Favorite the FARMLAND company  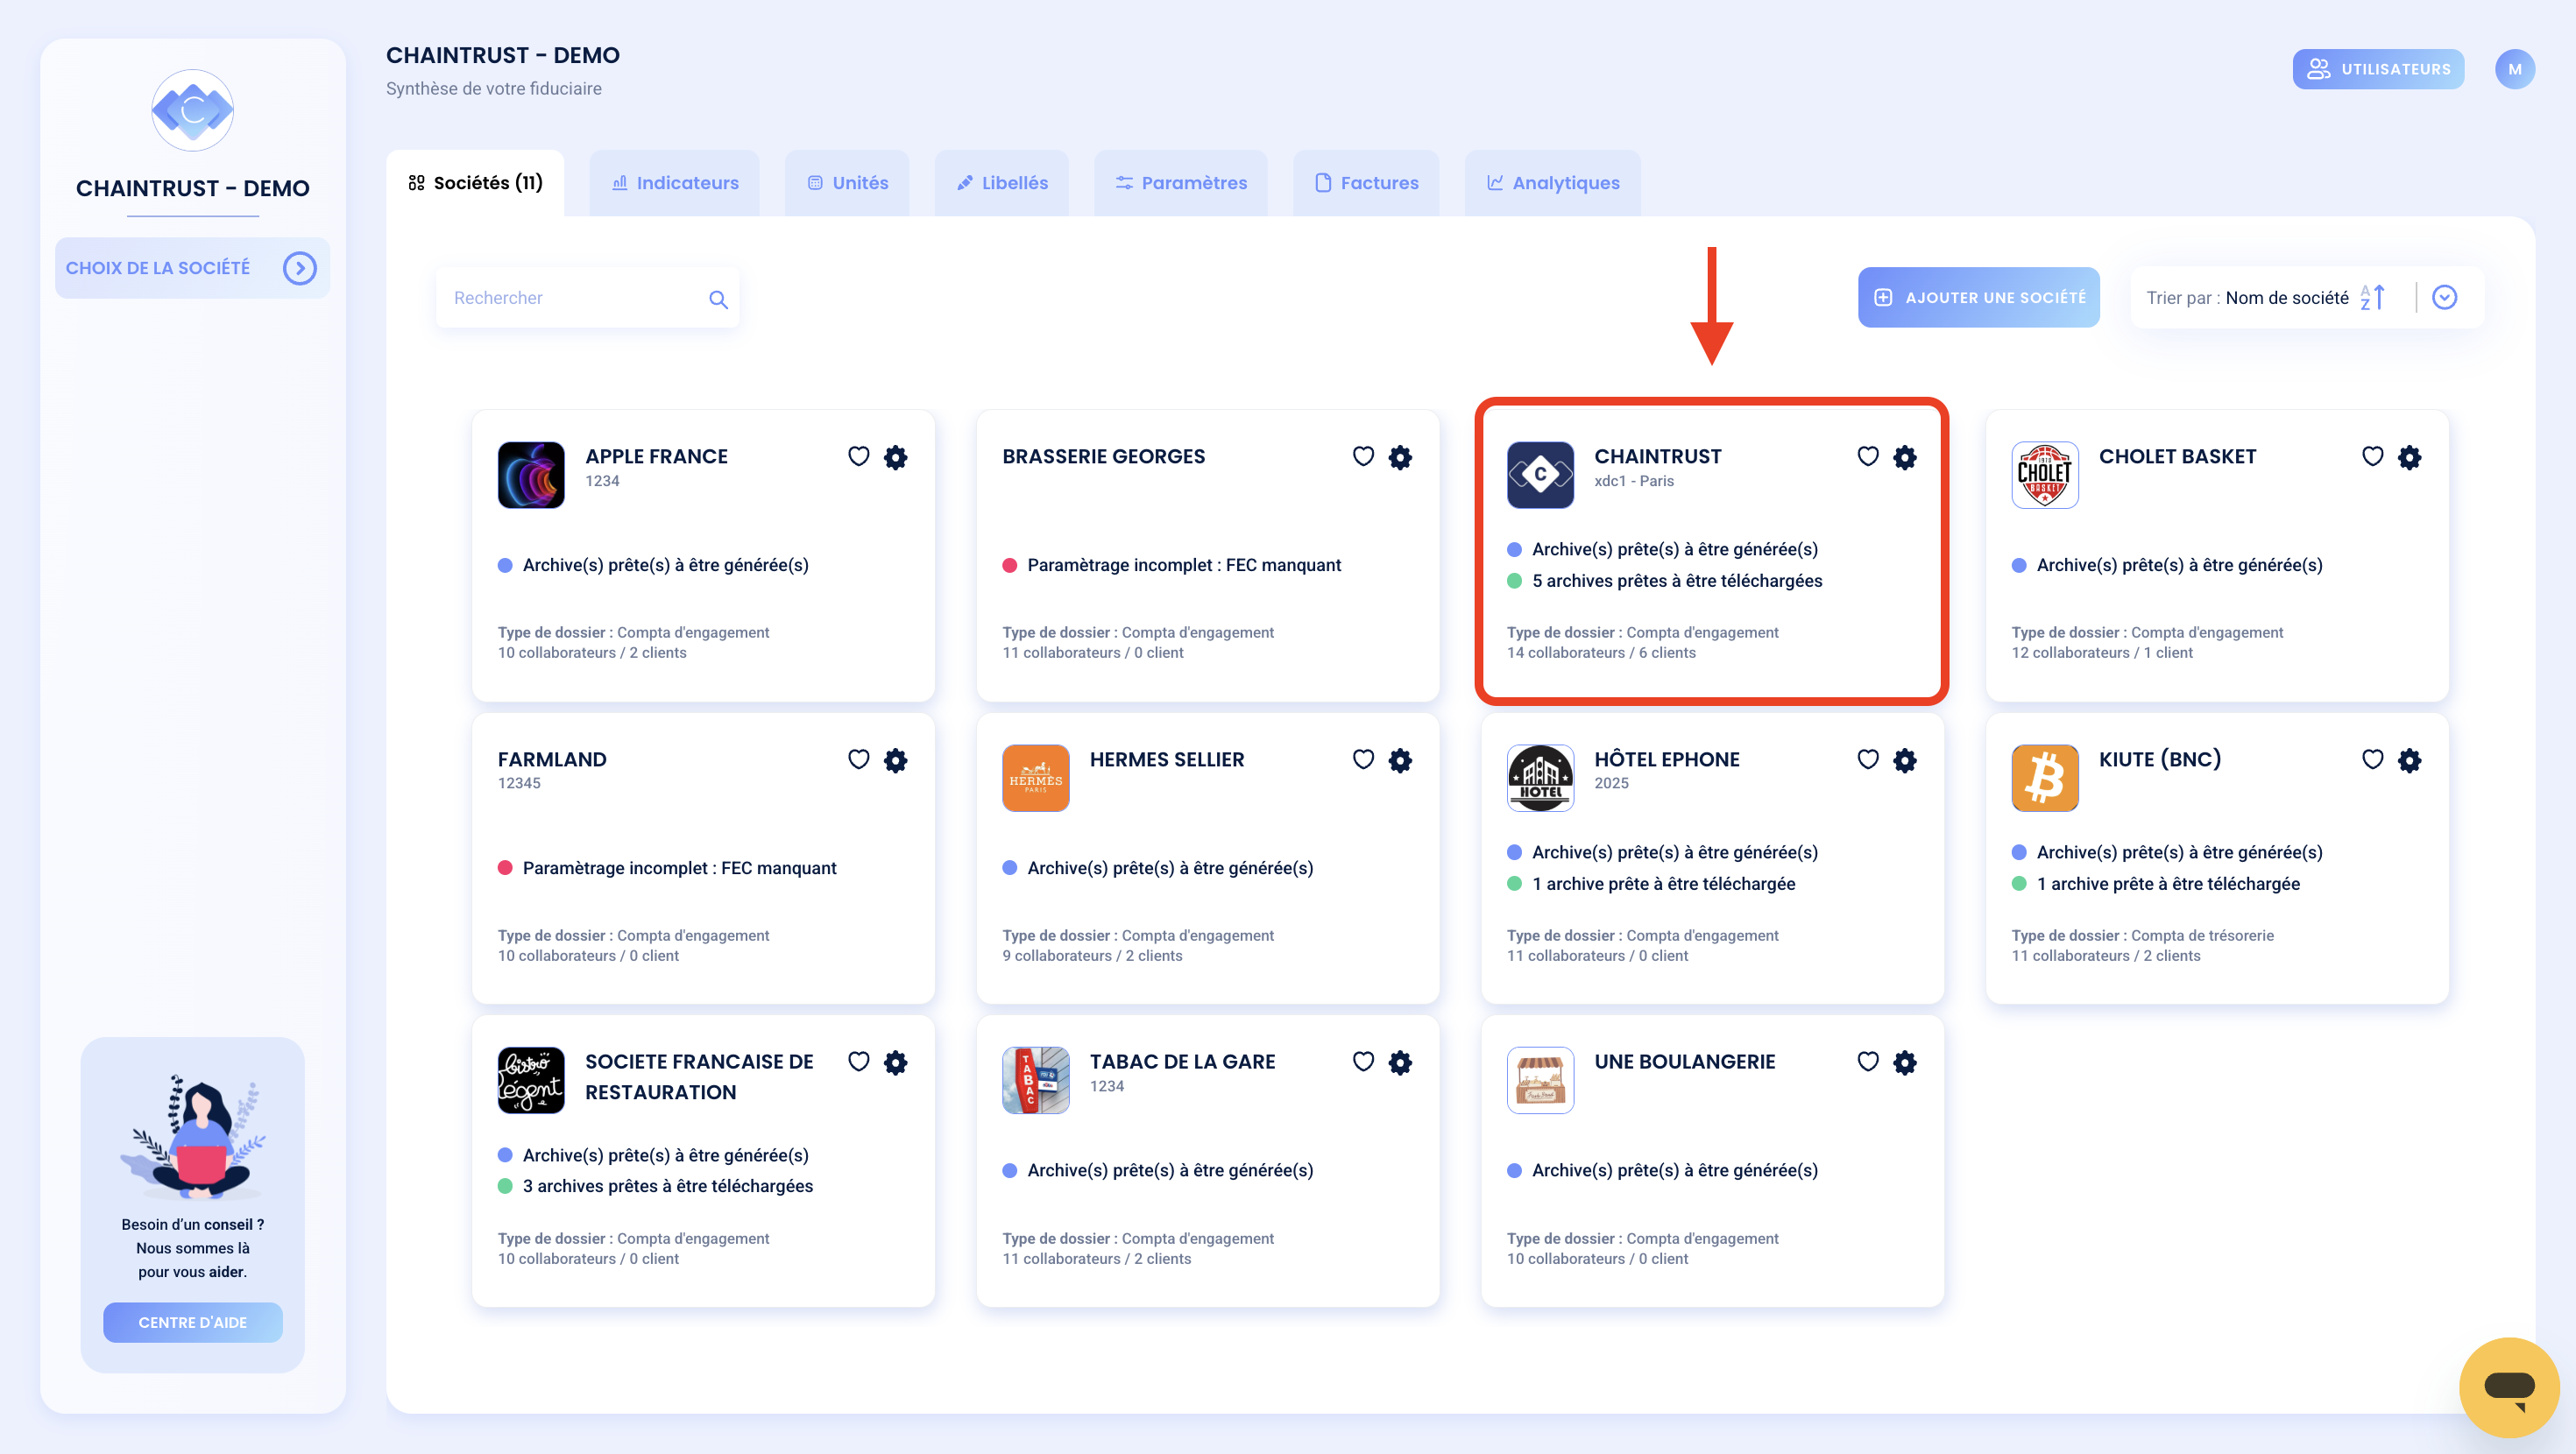858,760
